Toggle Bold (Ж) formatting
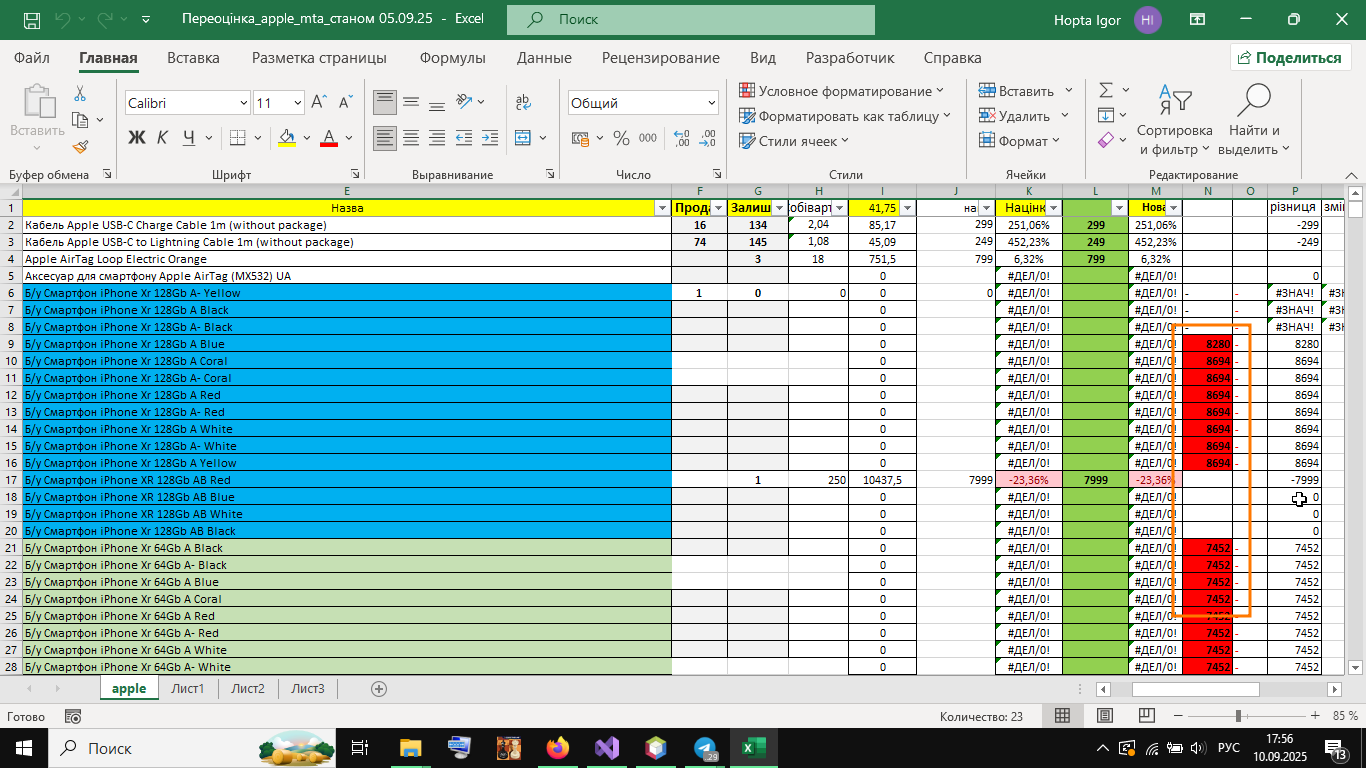This screenshot has height=768, width=1366. 137,138
